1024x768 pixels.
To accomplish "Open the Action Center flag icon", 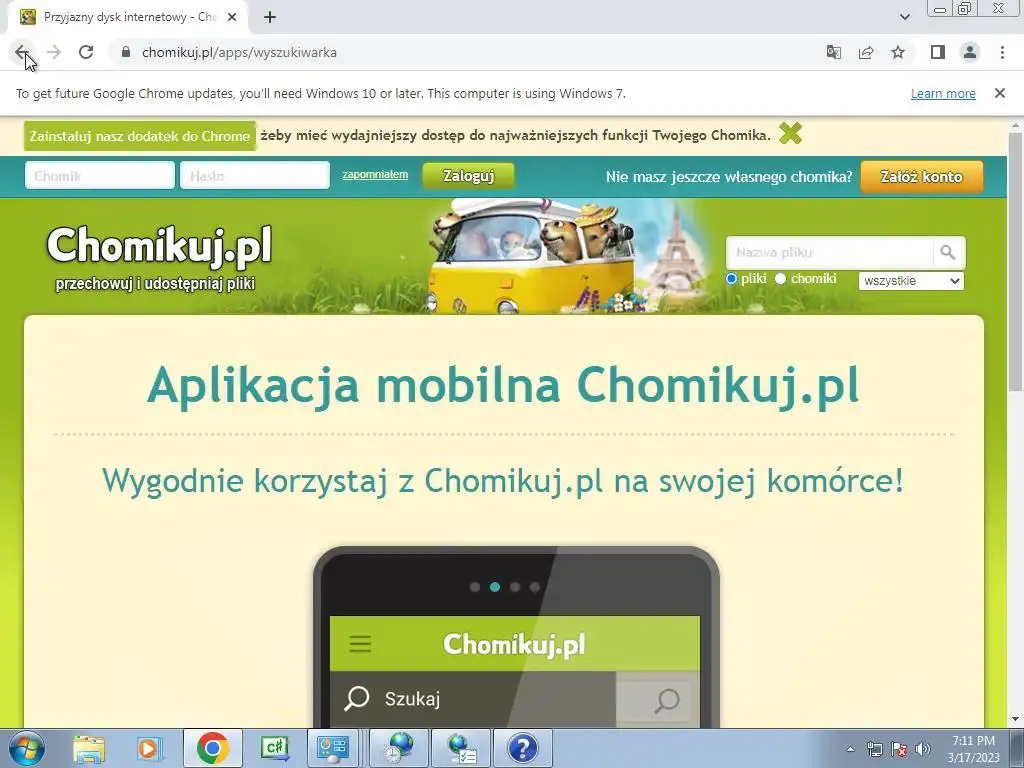I will click(x=899, y=749).
